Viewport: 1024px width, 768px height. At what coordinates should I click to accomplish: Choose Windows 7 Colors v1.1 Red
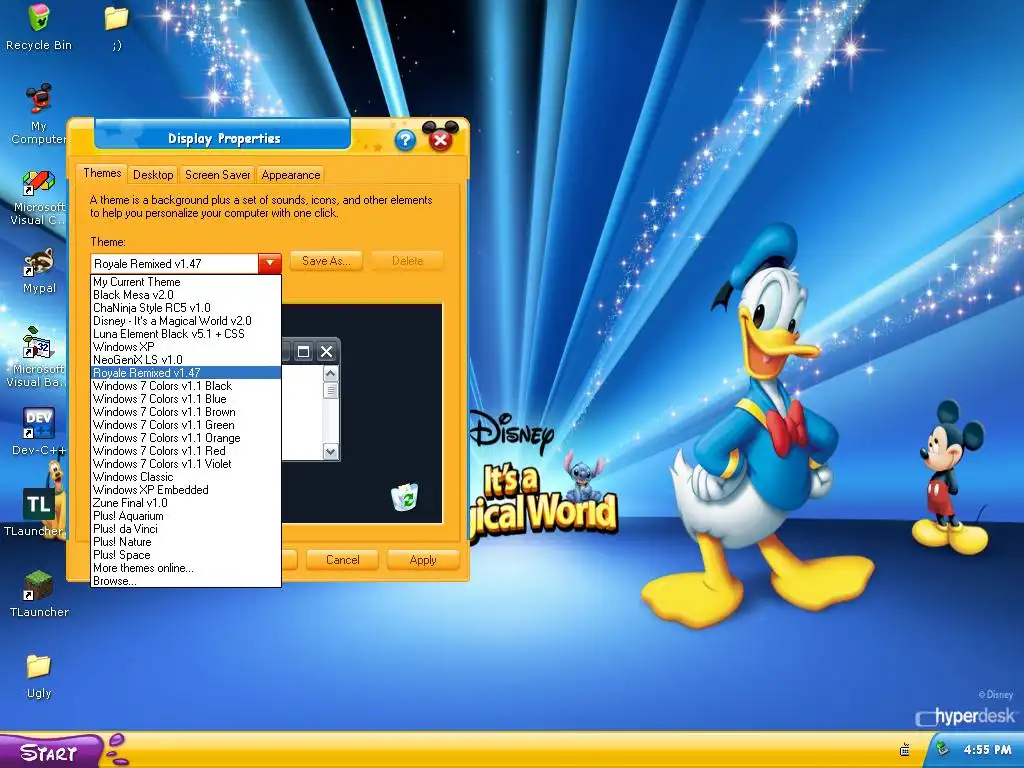(186, 451)
